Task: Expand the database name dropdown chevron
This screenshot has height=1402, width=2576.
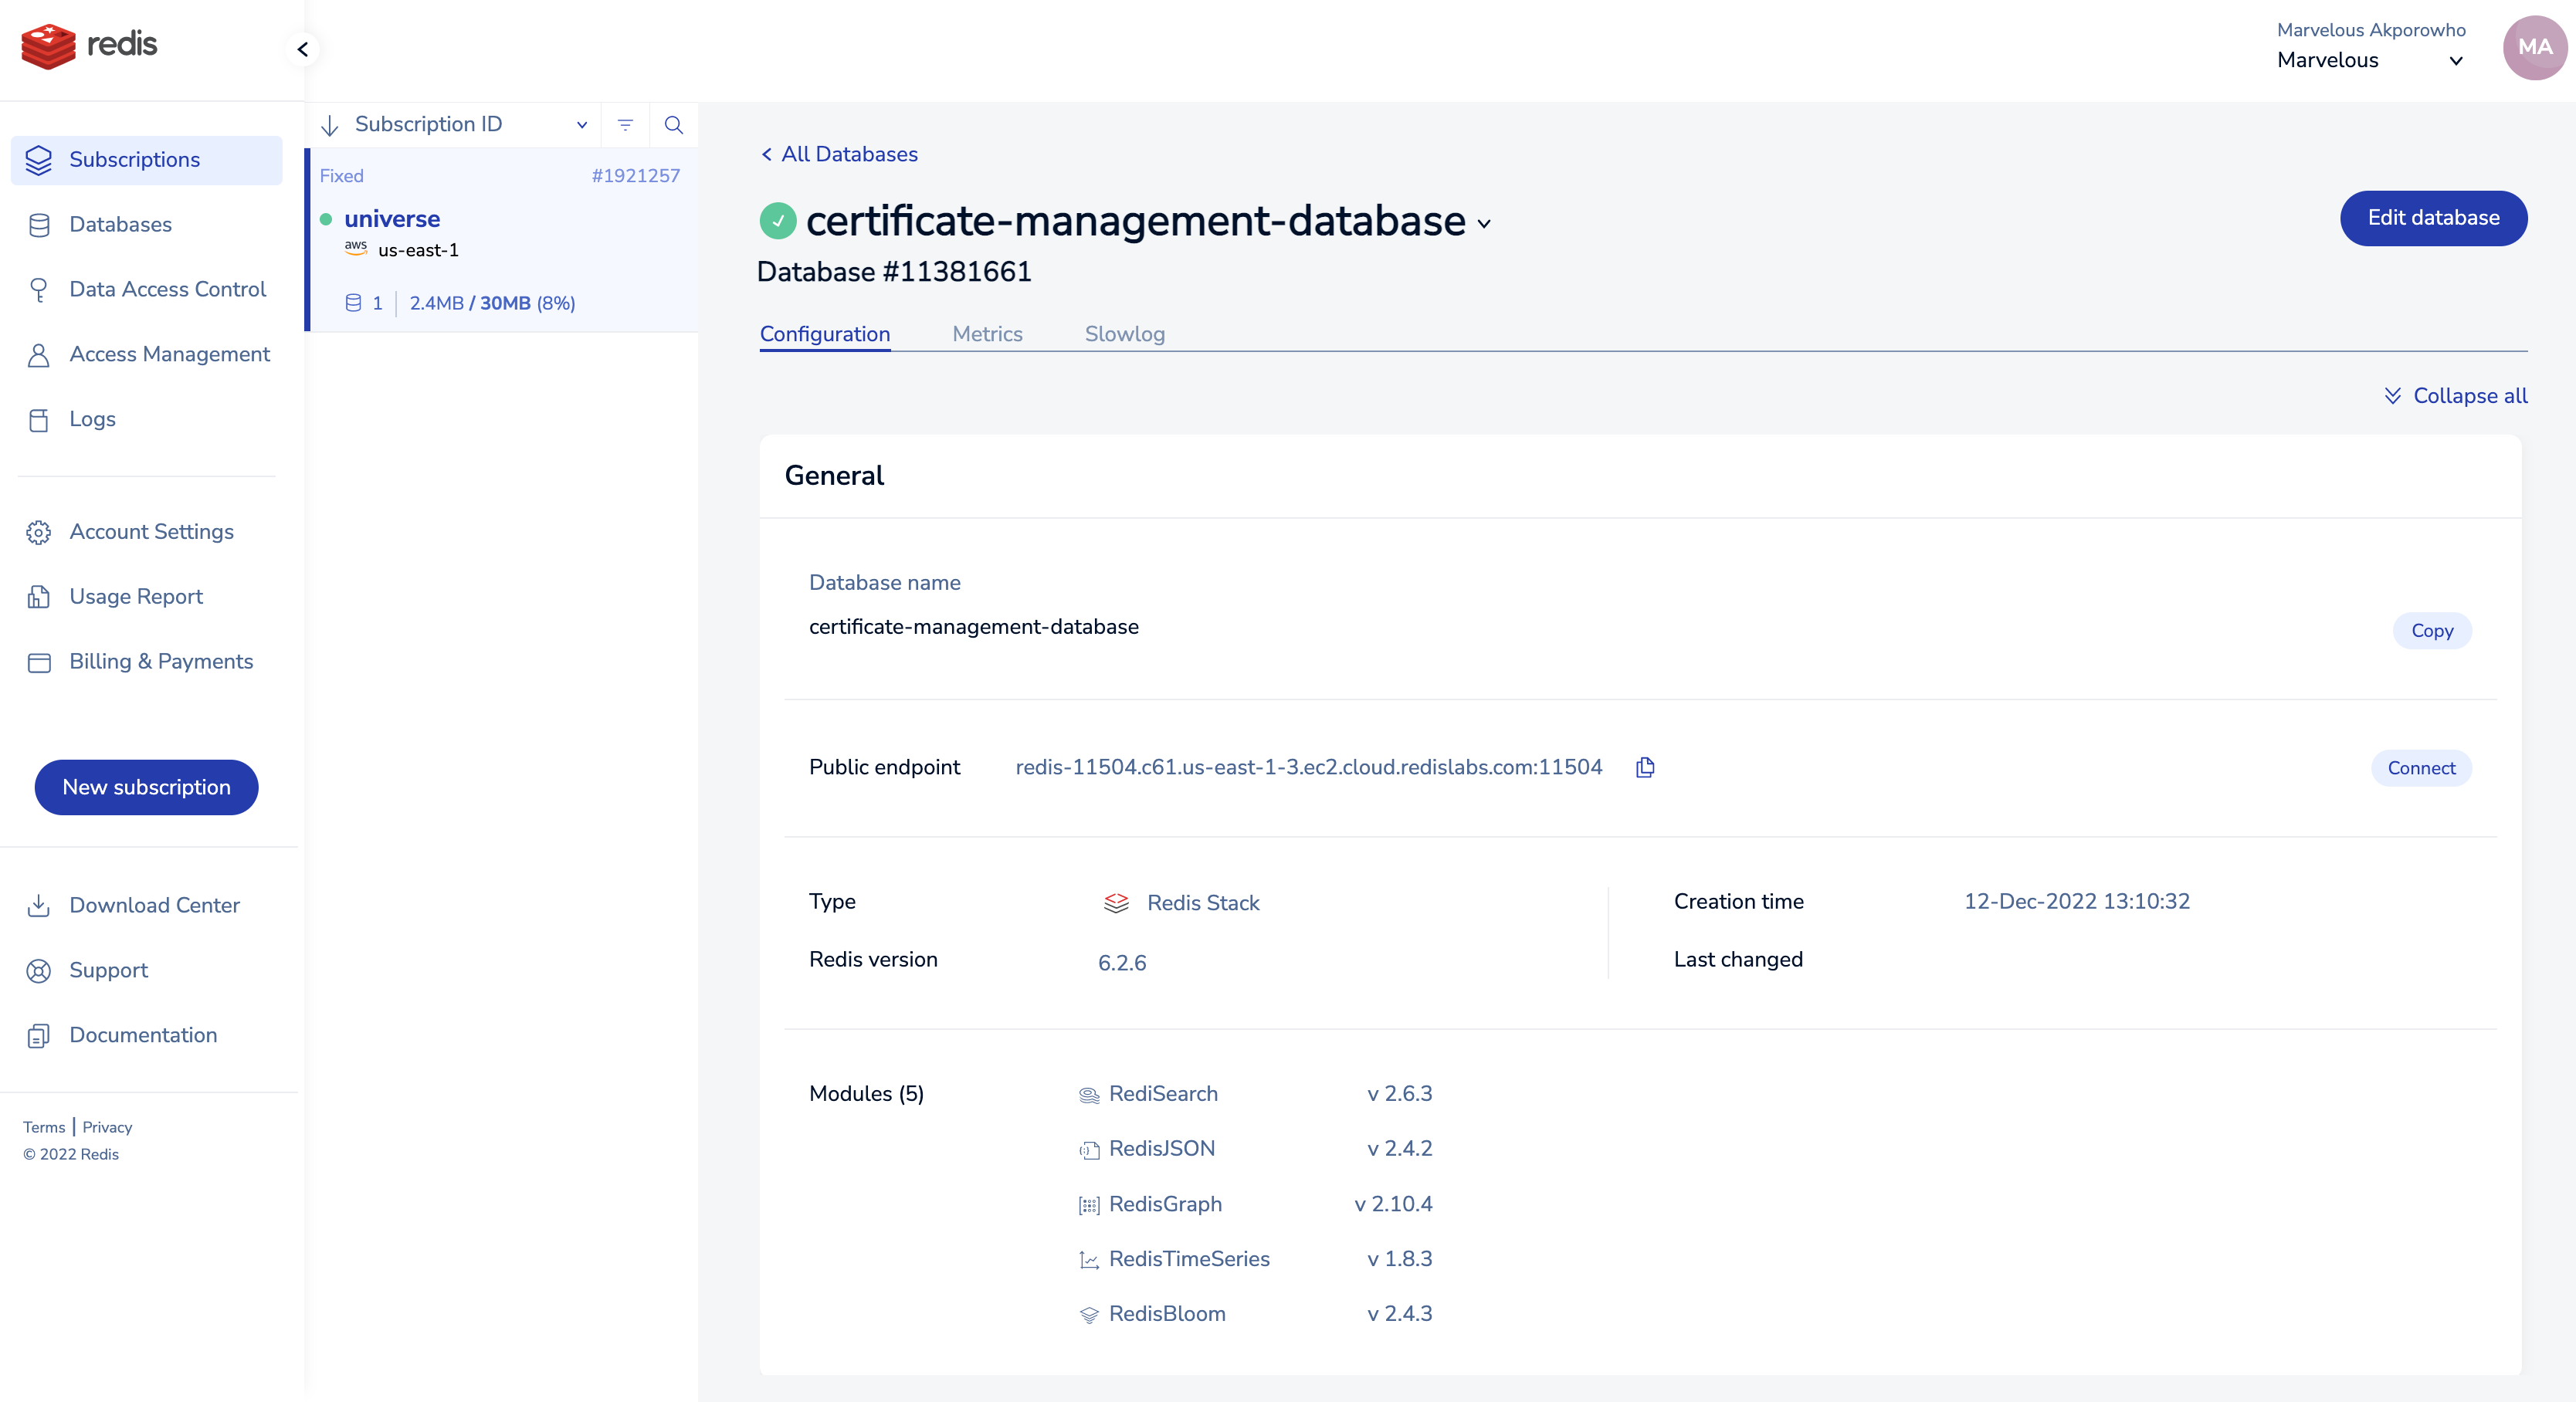Action: tap(1484, 224)
